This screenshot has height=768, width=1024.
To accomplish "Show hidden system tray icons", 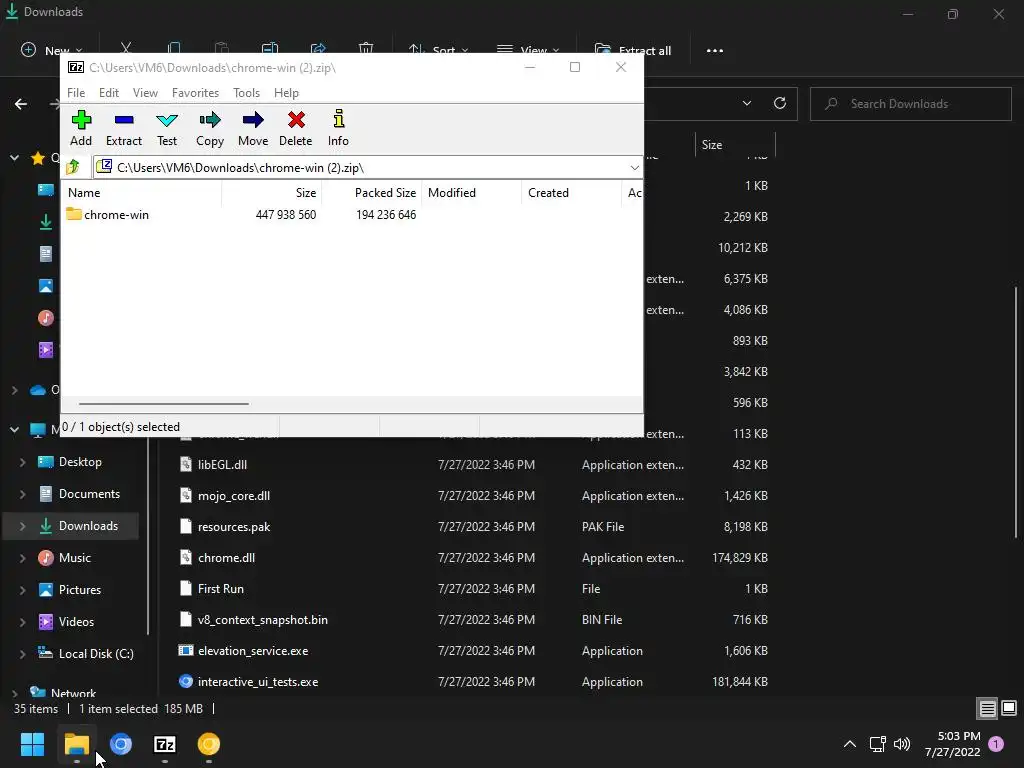I will 850,744.
